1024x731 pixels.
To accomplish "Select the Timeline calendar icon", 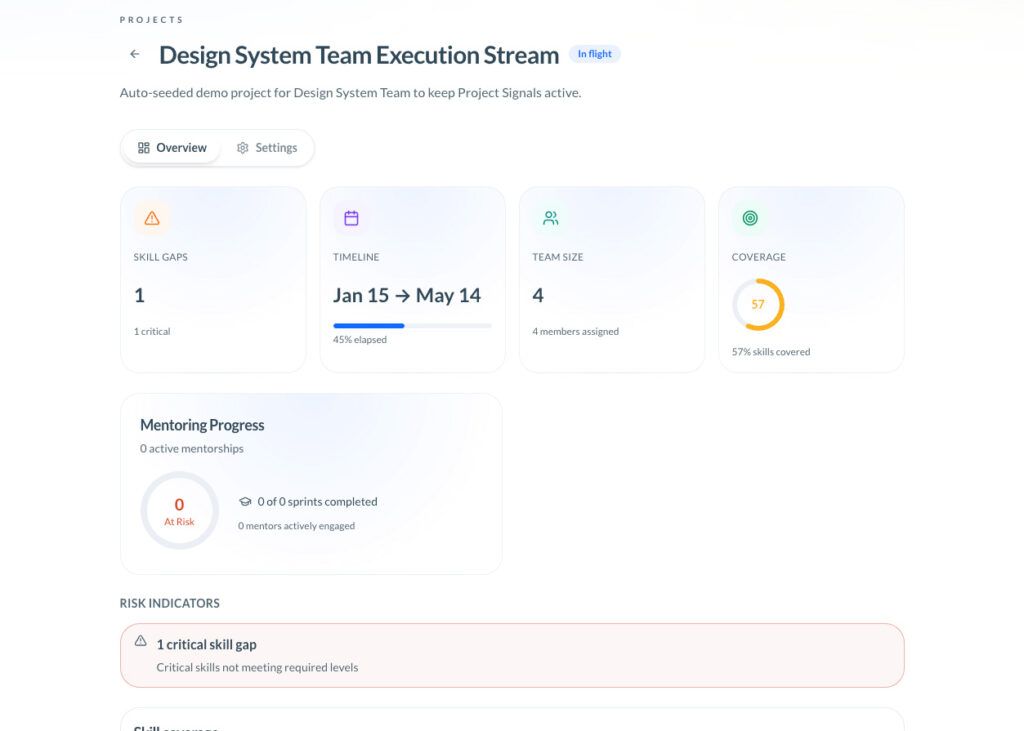I will [351, 218].
